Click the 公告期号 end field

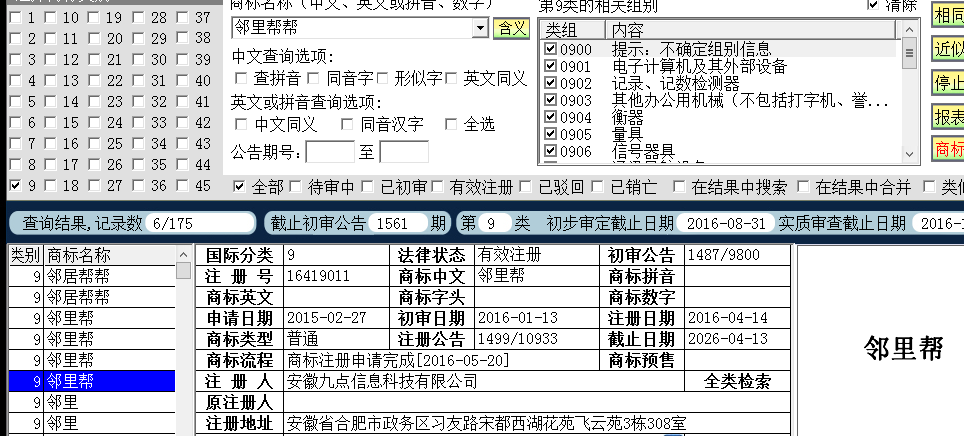(x=404, y=151)
